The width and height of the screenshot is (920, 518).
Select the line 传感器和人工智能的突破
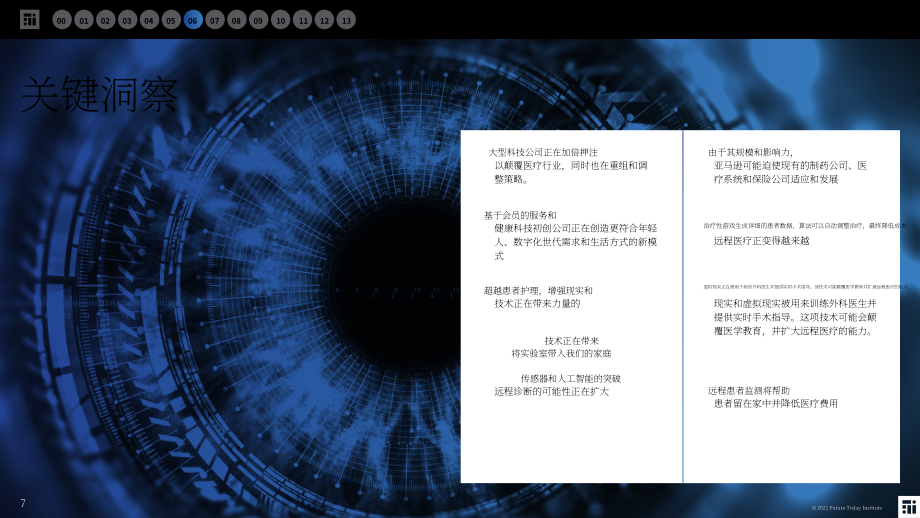pyautogui.click(x=570, y=378)
